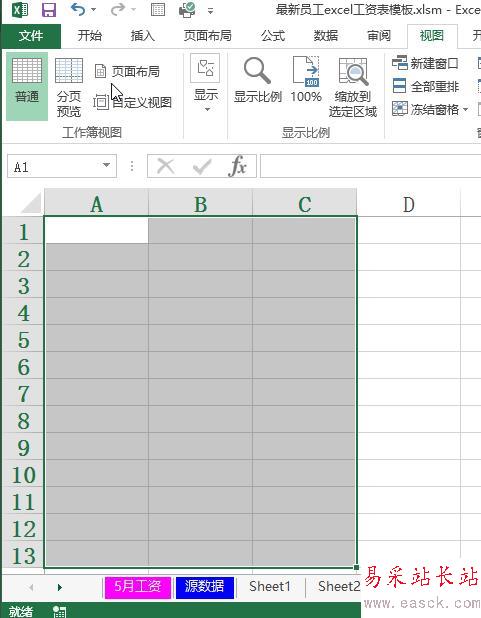The width and height of the screenshot is (481, 618).
Task: Select the 普通 normal view button
Action: coord(27,86)
